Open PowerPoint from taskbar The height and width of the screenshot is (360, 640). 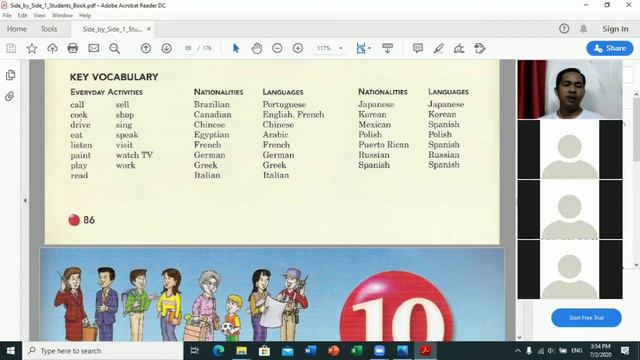333,351
